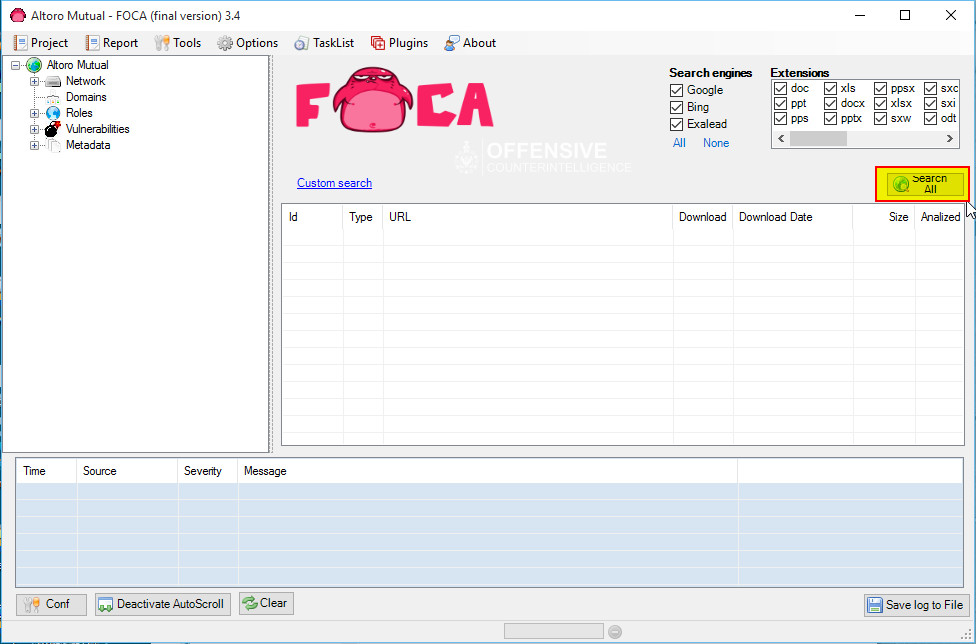The height and width of the screenshot is (644, 976).
Task: Toggle the ppt extension checkbox
Action: coord(781,103)
